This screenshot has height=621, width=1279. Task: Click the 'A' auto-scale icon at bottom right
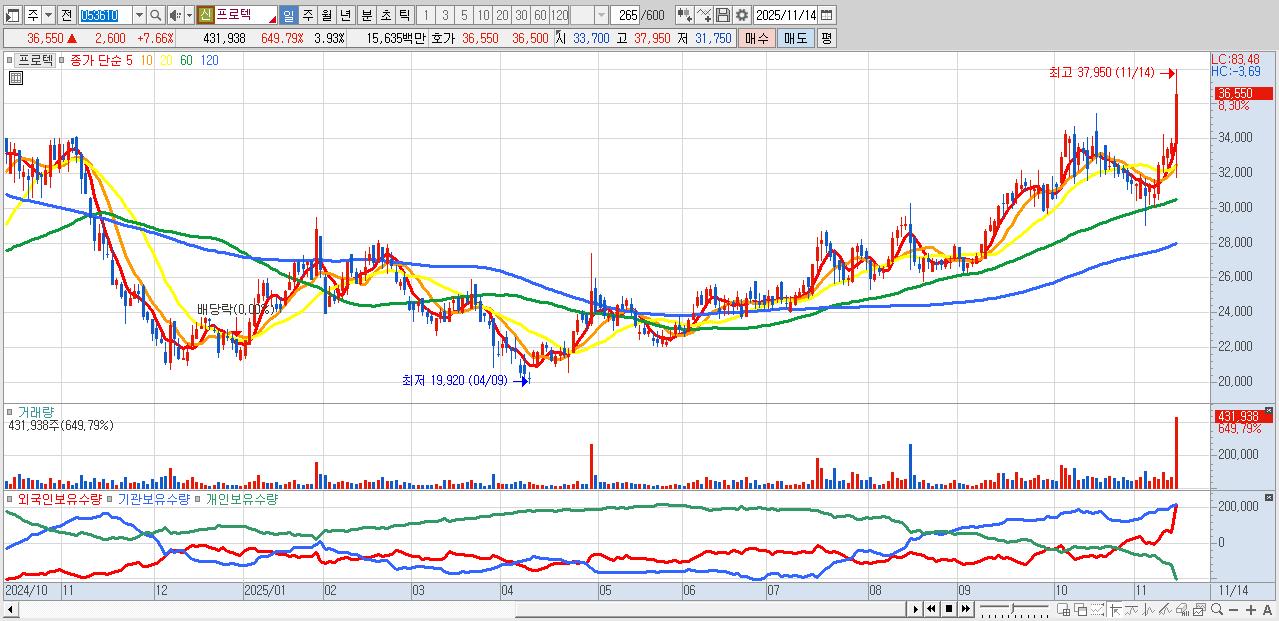pyautogui.click(x=1267, y=610)
